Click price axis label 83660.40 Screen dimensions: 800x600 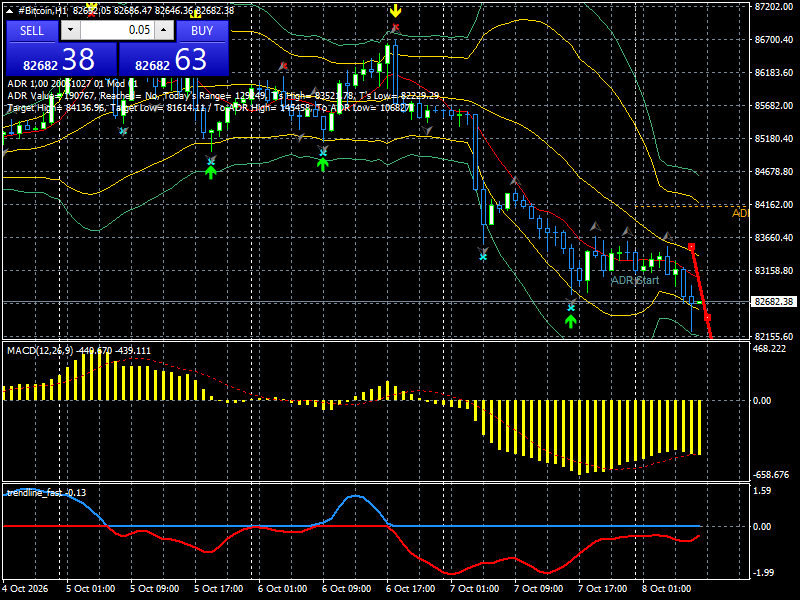pyautogui.click(x=774, y=237)
